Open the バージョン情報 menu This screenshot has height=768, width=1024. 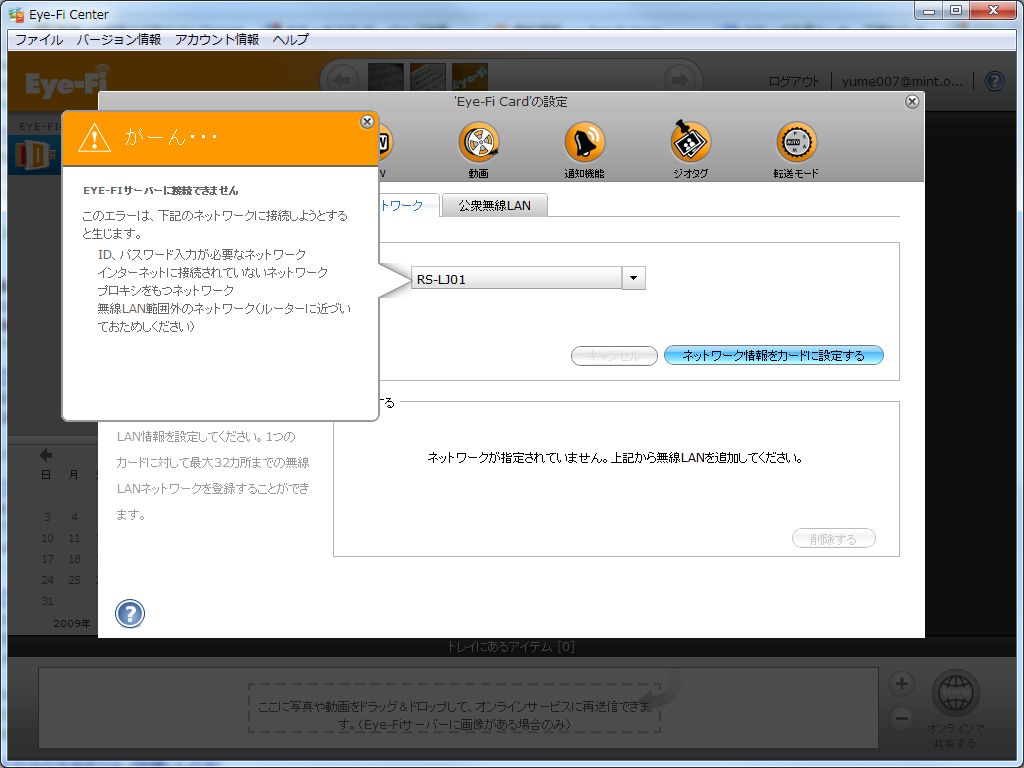[119, 39]
